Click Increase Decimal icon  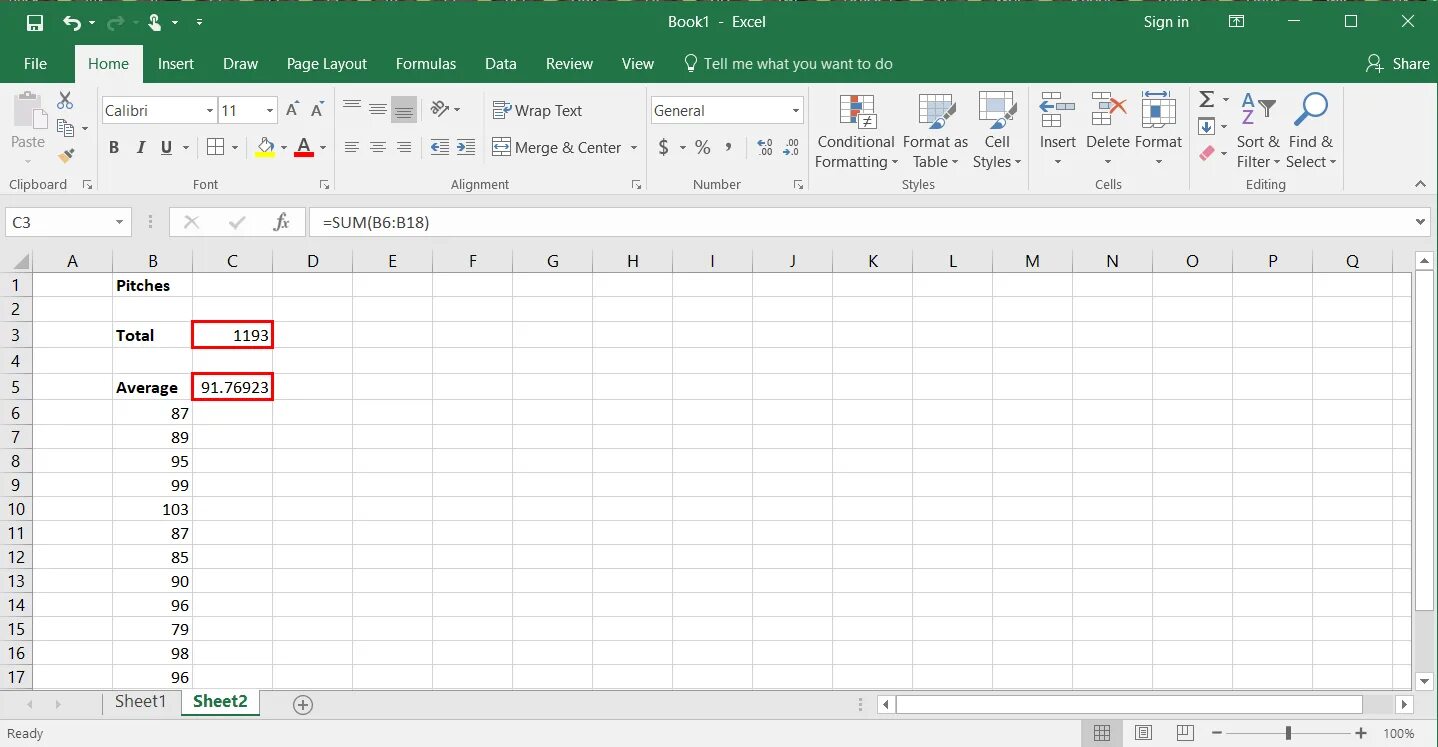coord(765,147)
